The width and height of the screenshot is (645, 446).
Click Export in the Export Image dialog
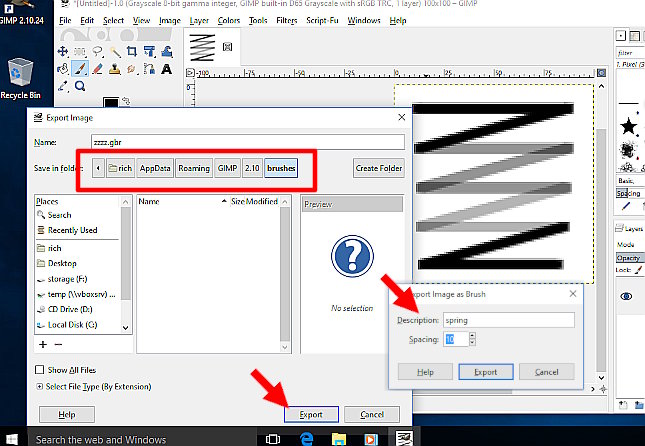pyautogui.click(x=311, y=414)
